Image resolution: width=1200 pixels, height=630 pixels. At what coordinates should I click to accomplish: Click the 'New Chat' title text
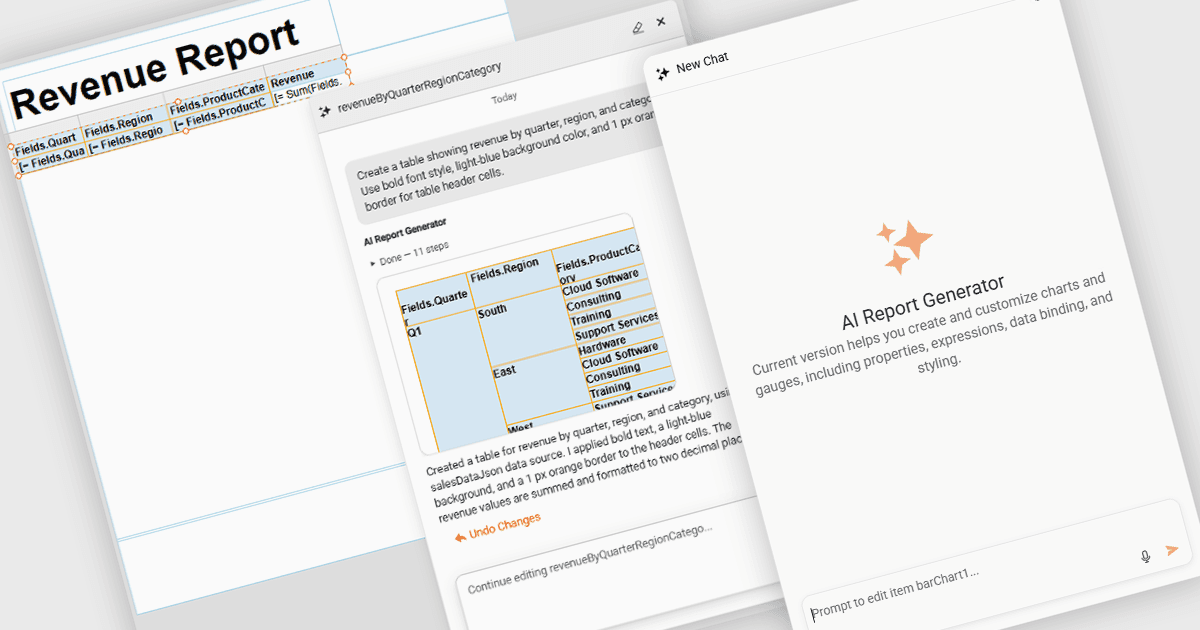point(702,62)
